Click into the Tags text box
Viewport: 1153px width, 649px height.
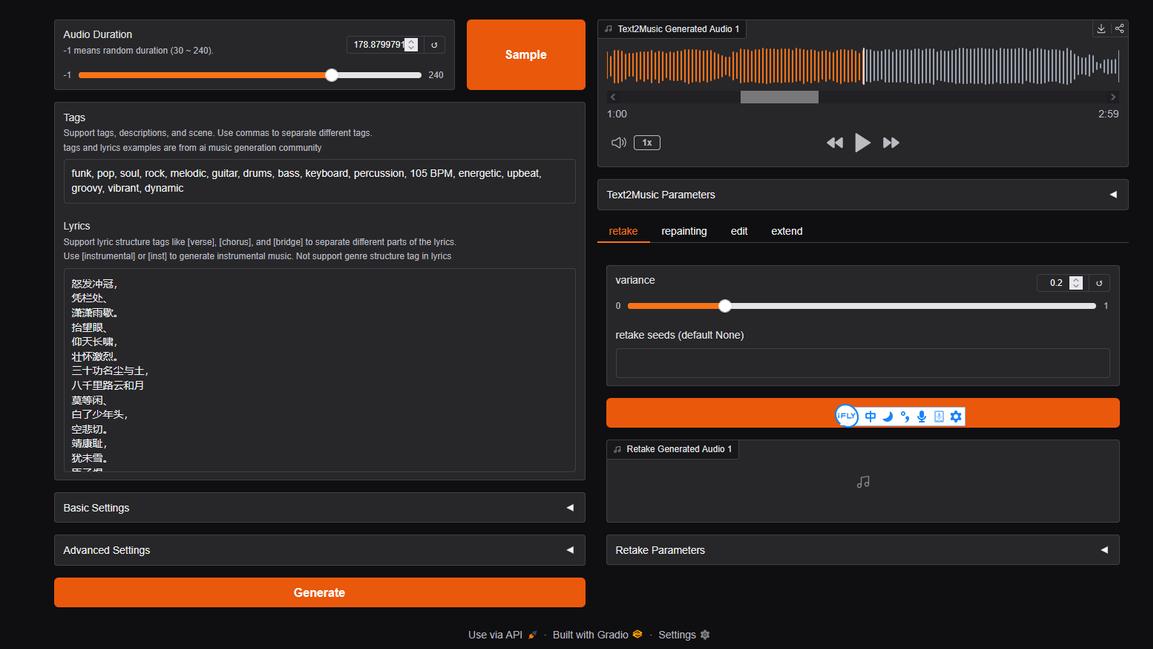coord(319,181)
